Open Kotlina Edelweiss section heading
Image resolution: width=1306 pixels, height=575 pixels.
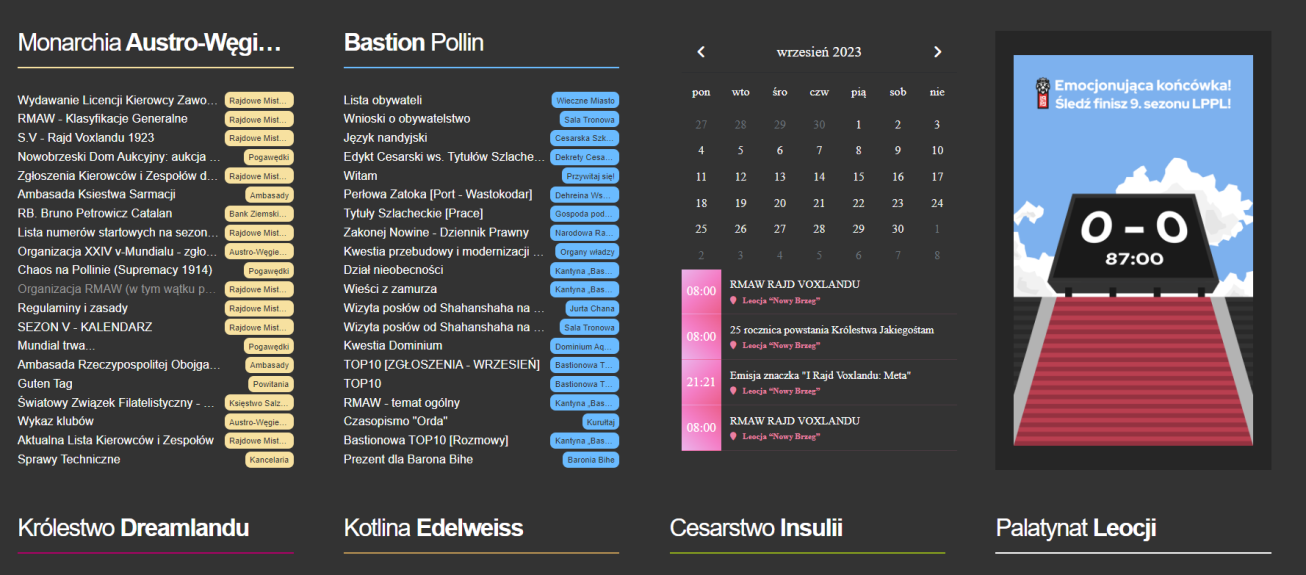[x=433, y=528]
